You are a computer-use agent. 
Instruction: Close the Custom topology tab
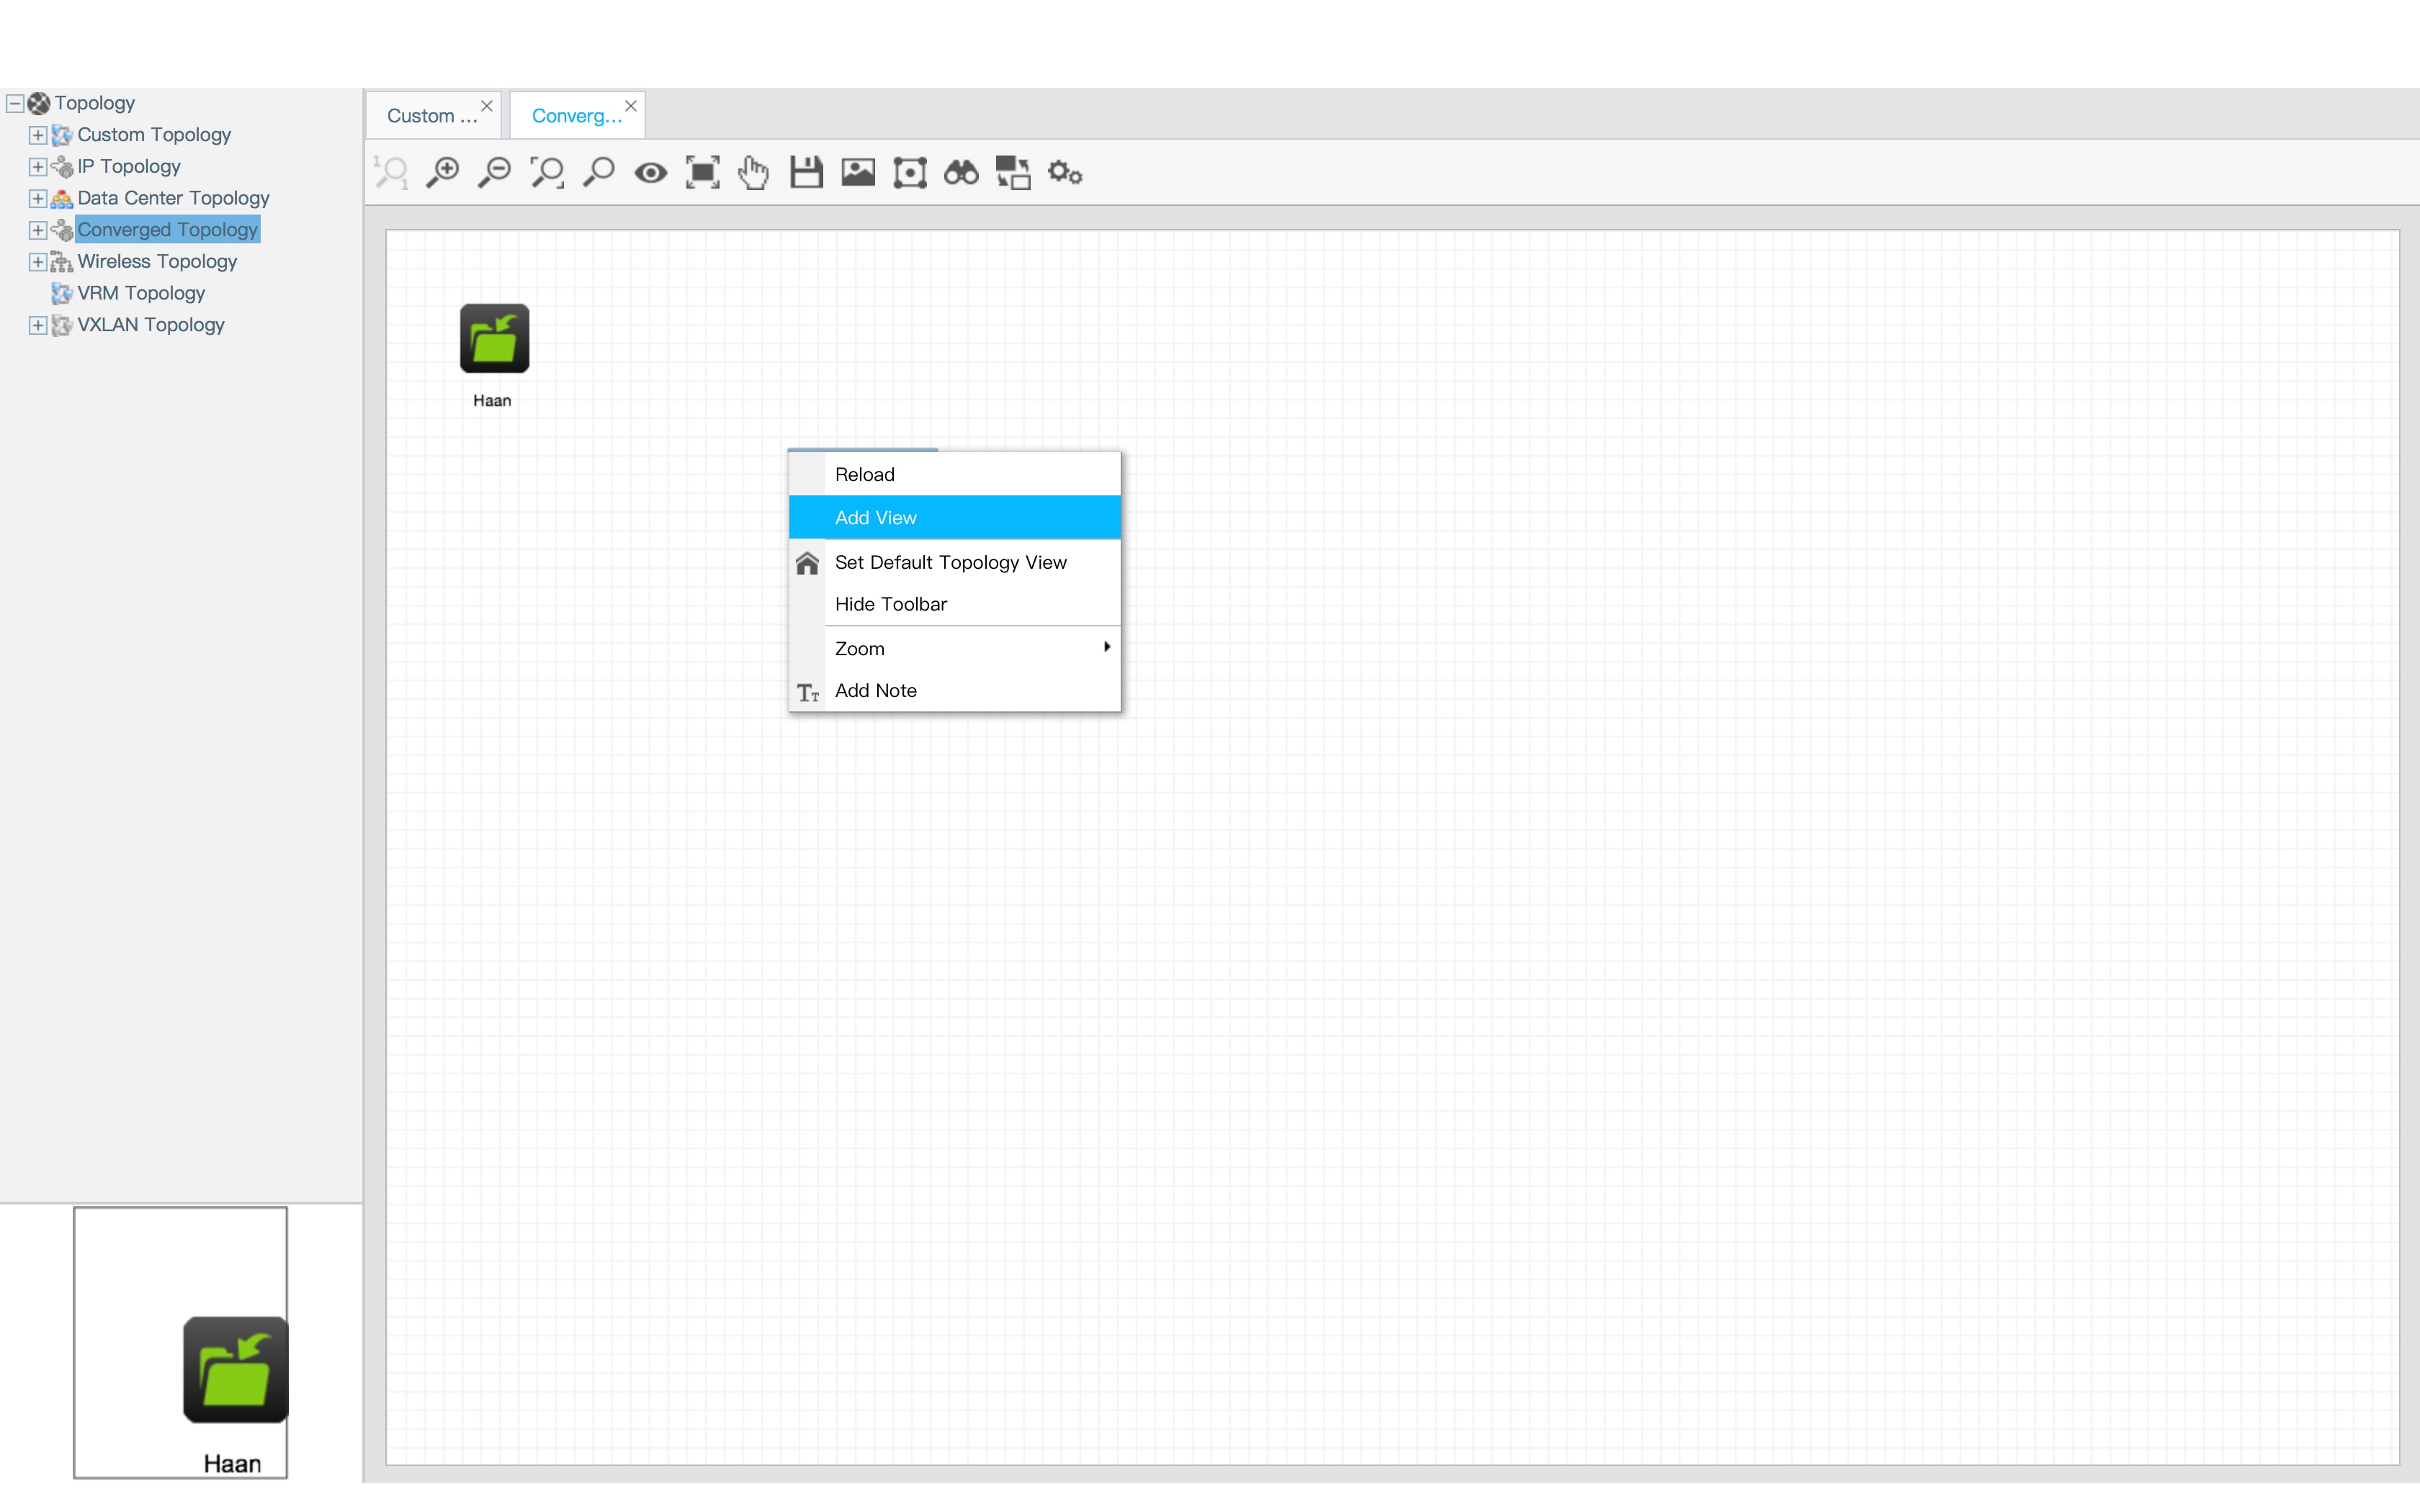[487, 105]
